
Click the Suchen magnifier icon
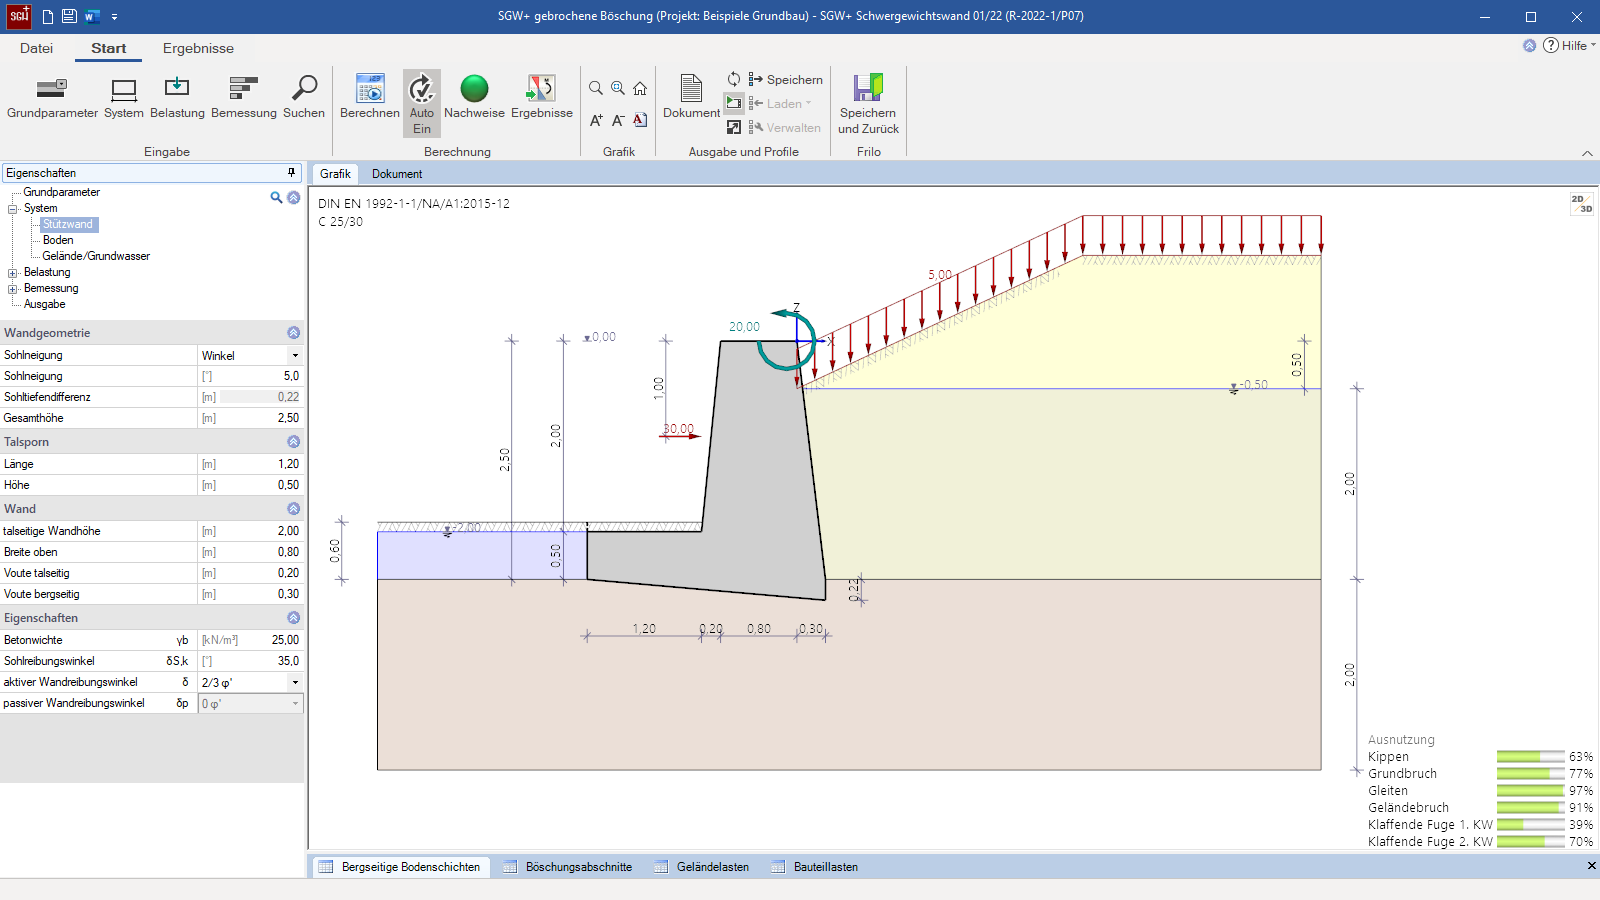304,98
